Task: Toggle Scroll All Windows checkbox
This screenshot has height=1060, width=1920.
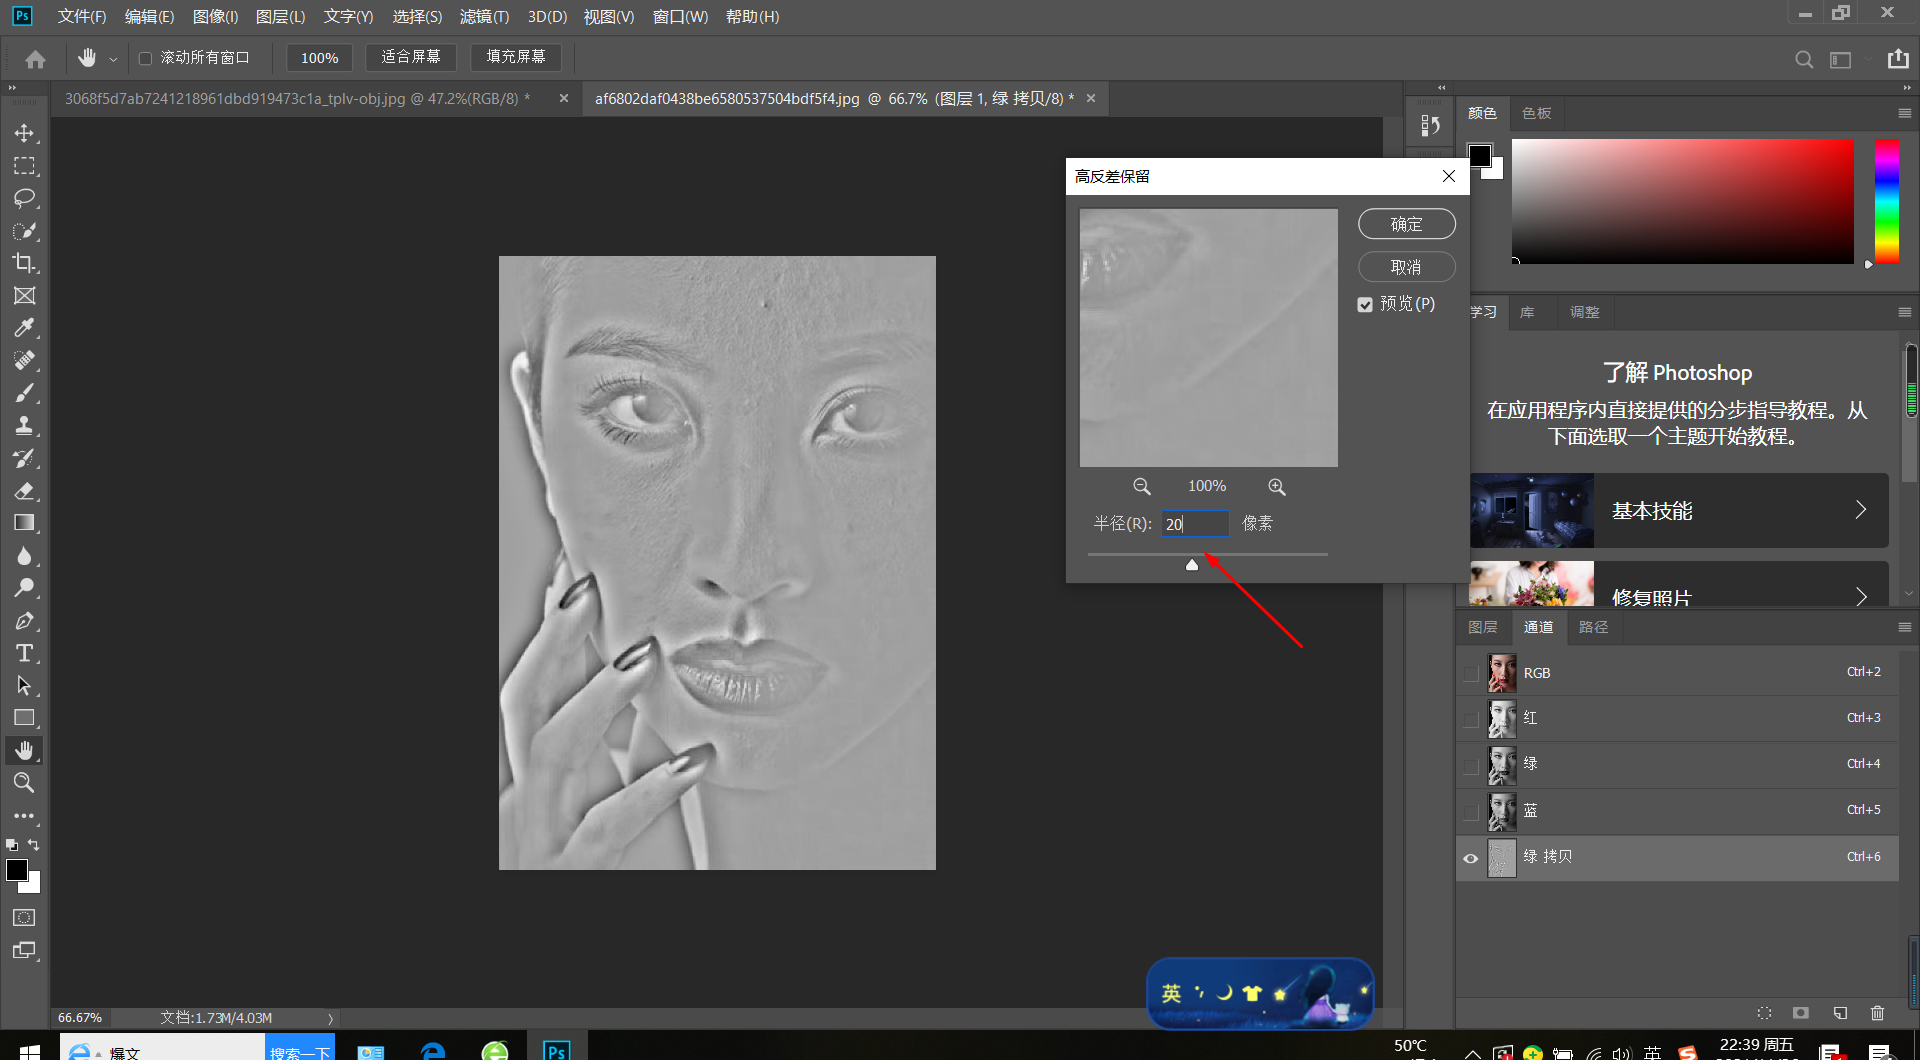Action: tap(145, 59)
